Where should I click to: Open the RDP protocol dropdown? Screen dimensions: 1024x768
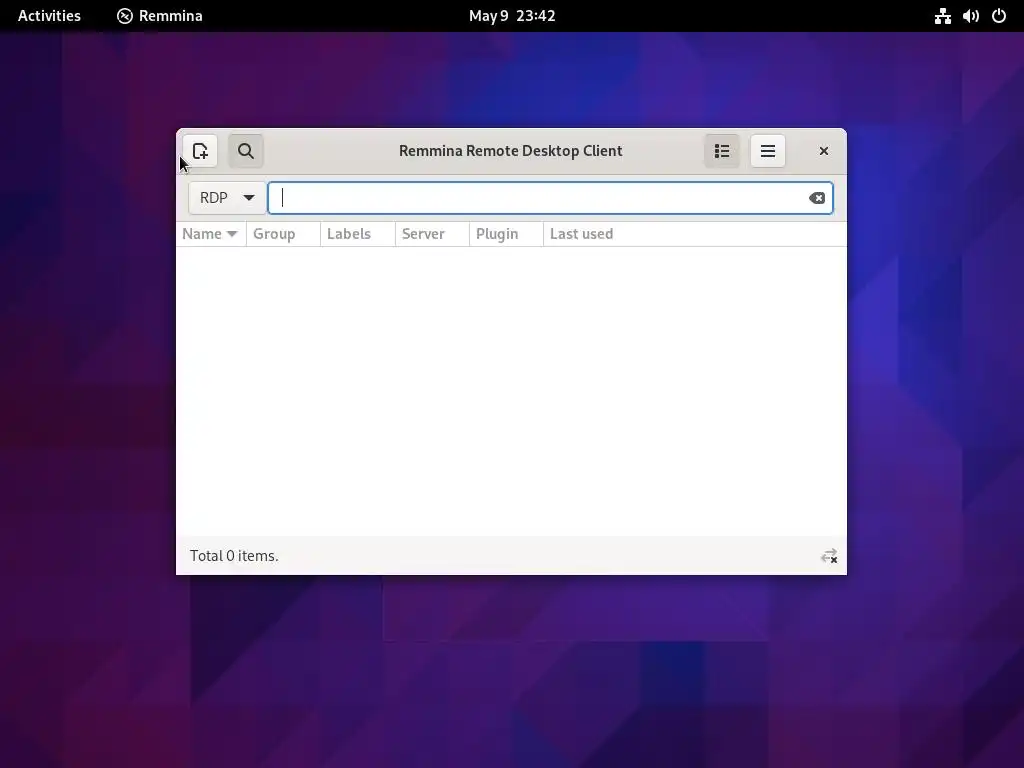click(227, 198)
